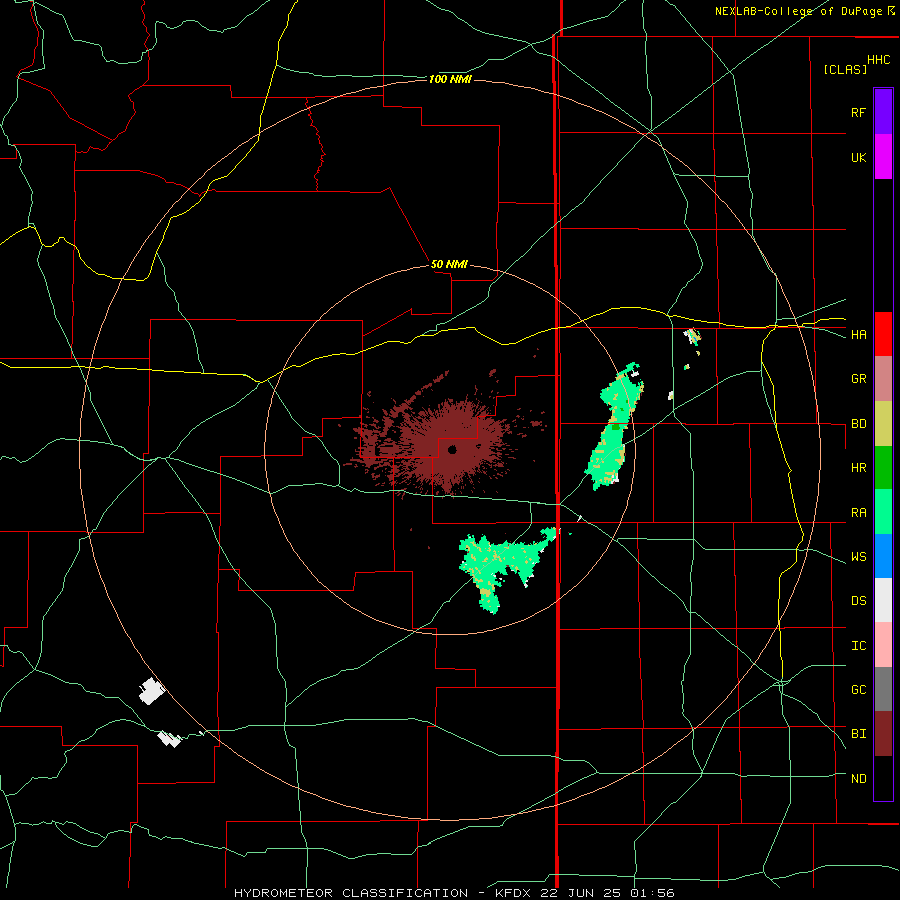Click the white DS dry snow swatch

click(x=883, y=600)
